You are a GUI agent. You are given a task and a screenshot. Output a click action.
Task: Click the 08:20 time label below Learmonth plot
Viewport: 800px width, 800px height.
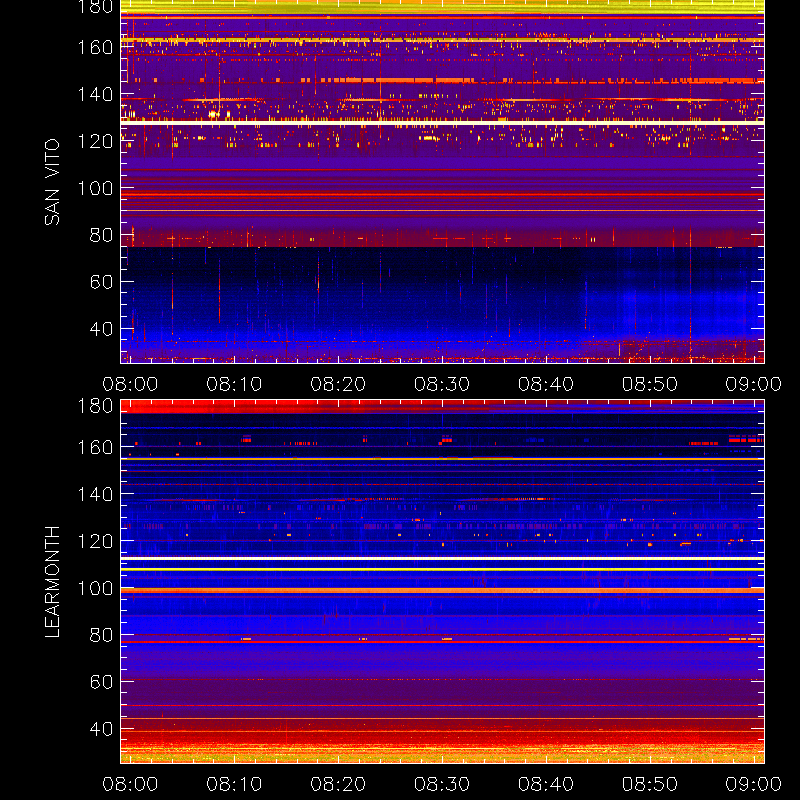pos(338,784)
